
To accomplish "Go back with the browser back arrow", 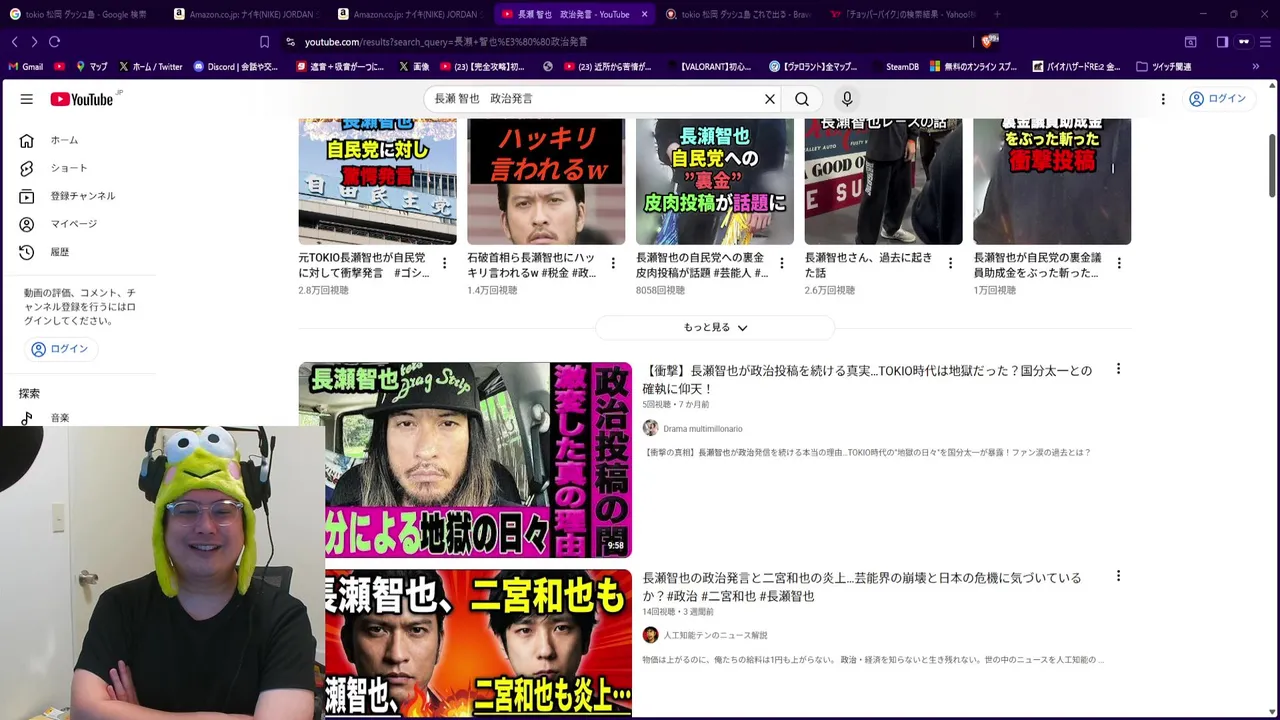I will 14,42.
